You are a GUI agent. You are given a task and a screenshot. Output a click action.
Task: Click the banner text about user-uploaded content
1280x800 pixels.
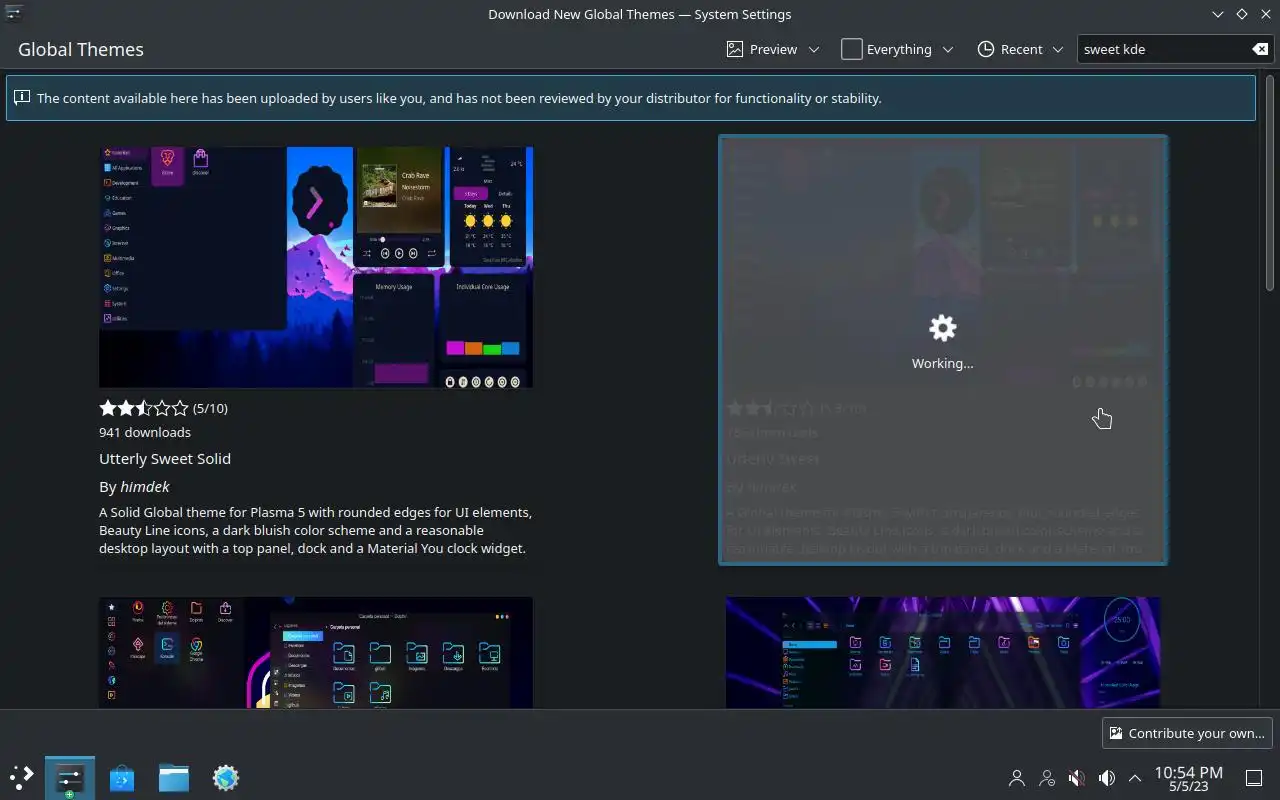pos(459,98)
